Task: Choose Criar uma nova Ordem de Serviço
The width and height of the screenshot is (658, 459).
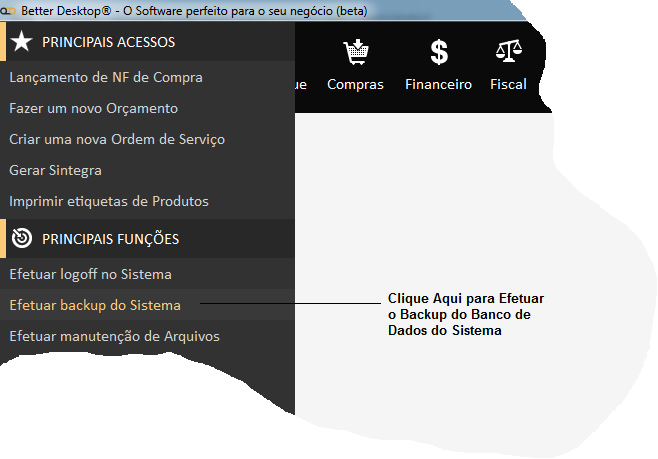Action: click(117, 139)
